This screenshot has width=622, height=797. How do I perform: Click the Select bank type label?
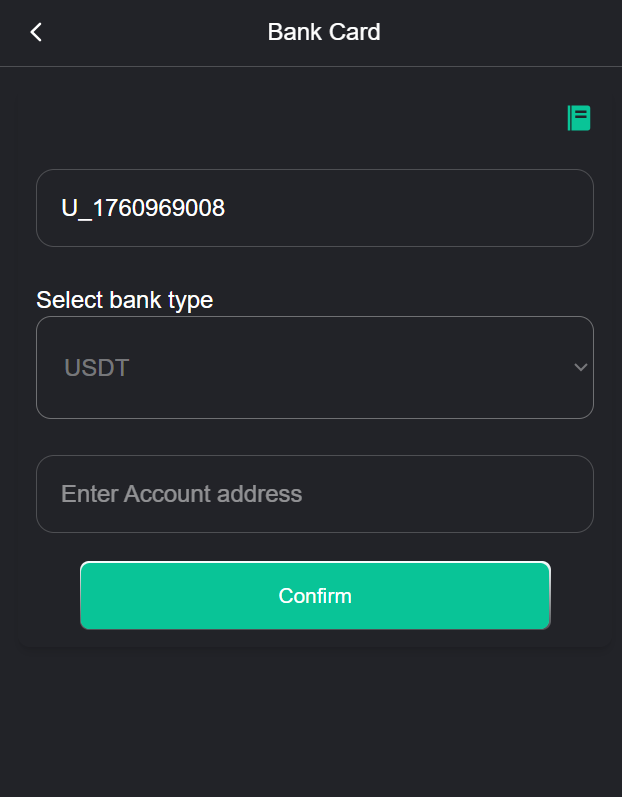pyautogui.click(x=125, y=299)
